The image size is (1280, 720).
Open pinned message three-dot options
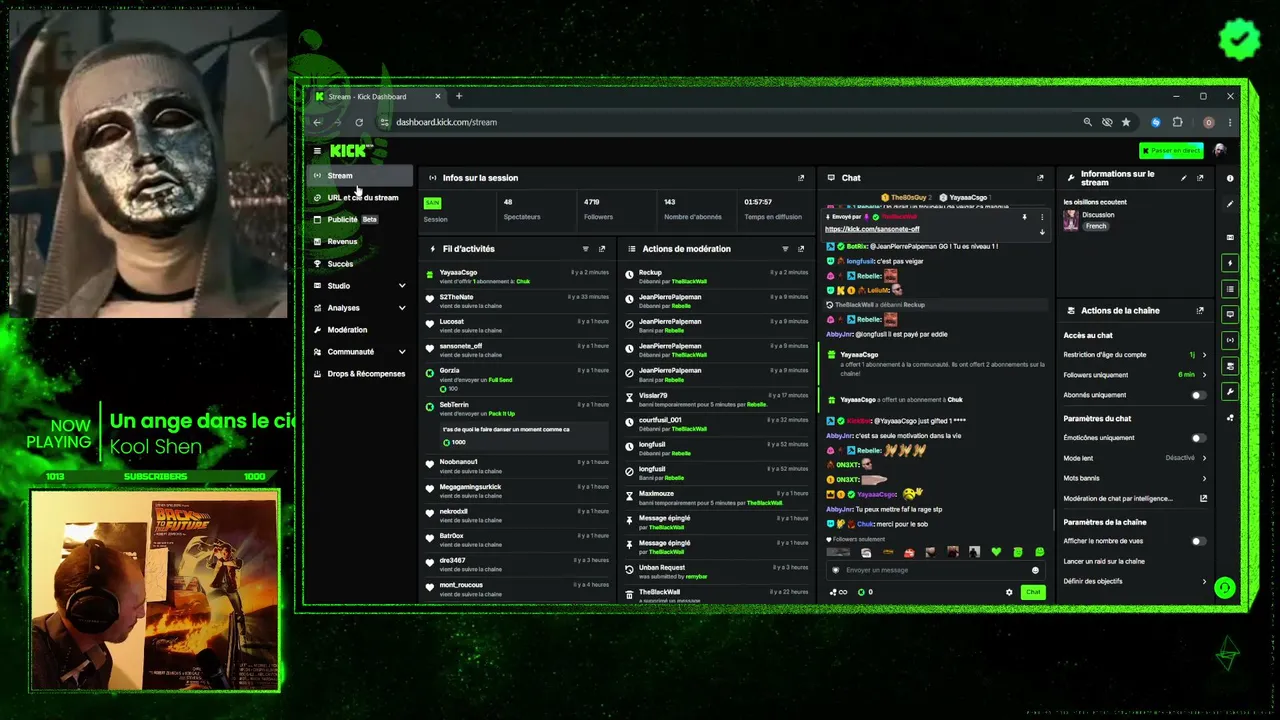click(x=1042, y=217)
